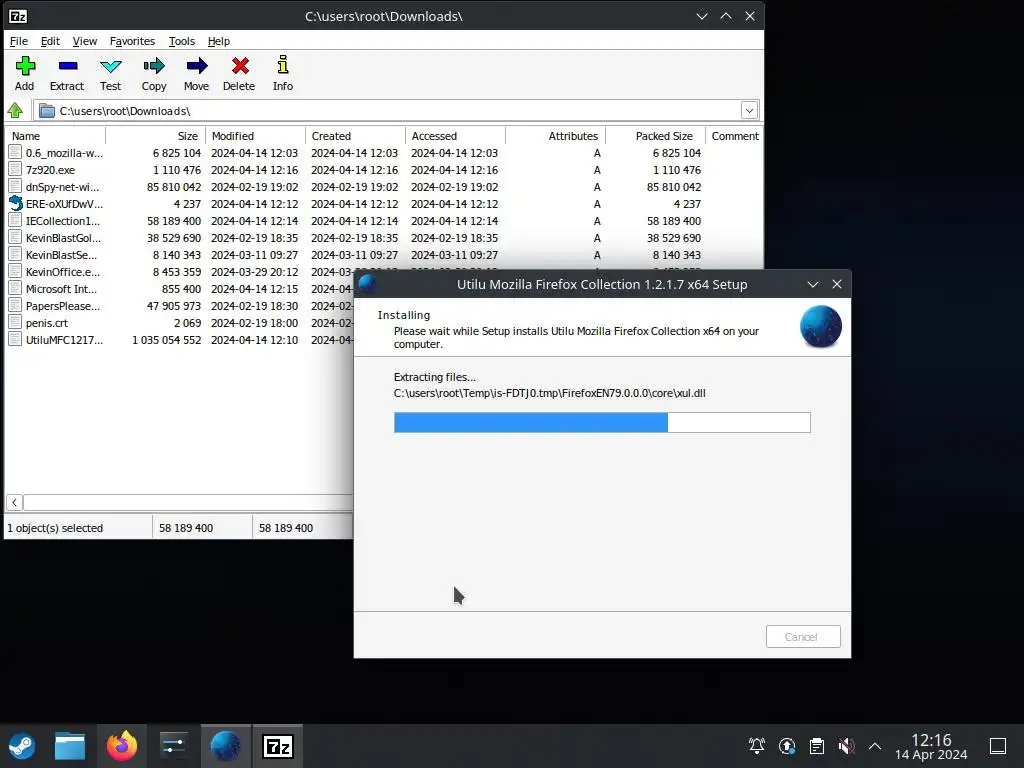Viewport: 1024px width, 768px height.
Task: Open the View menu
Action: [84, 41]
